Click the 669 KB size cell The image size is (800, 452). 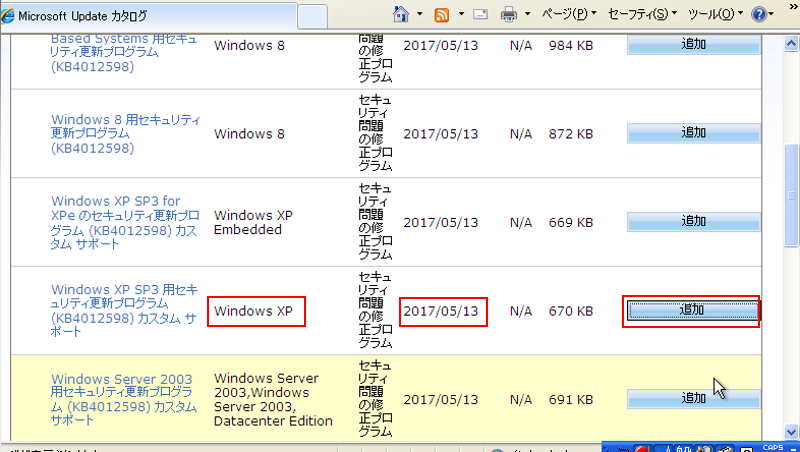[x=571, y=222]
